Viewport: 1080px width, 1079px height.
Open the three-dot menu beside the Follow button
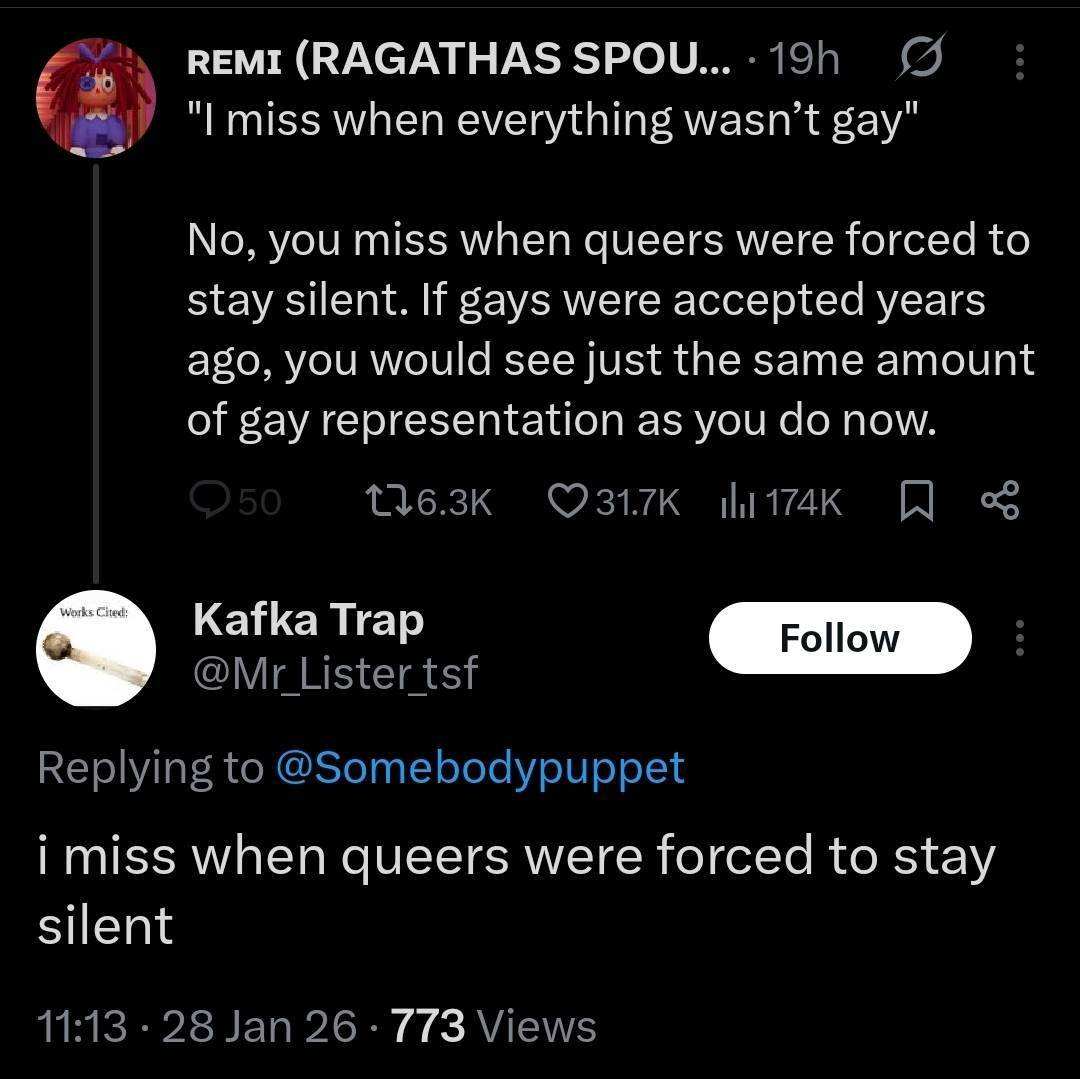coord(1020,638)
